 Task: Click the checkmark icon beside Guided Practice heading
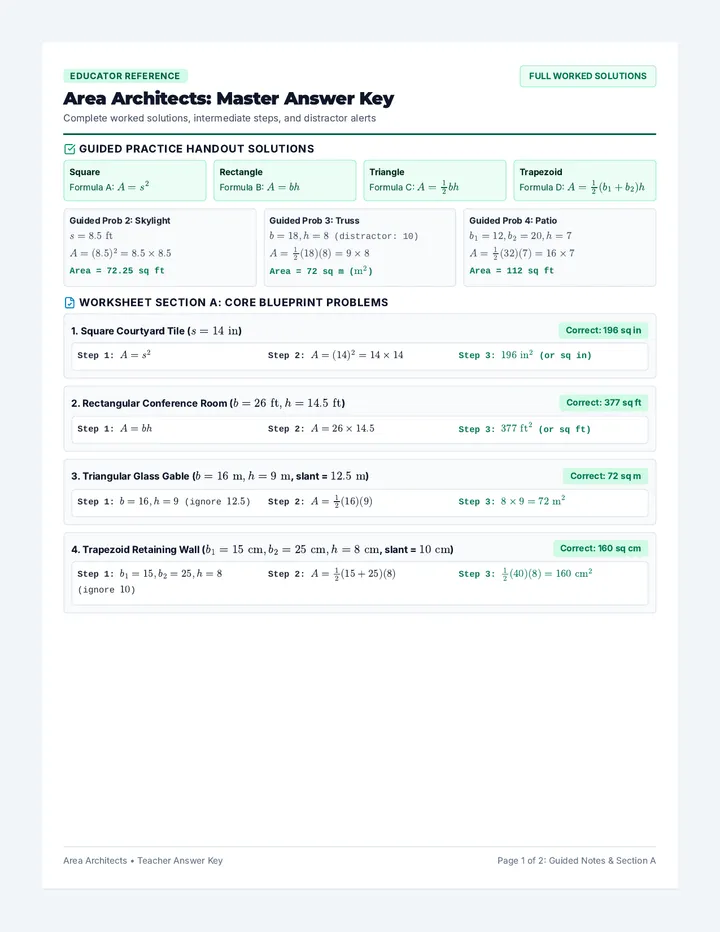click(x=70, y=149)
